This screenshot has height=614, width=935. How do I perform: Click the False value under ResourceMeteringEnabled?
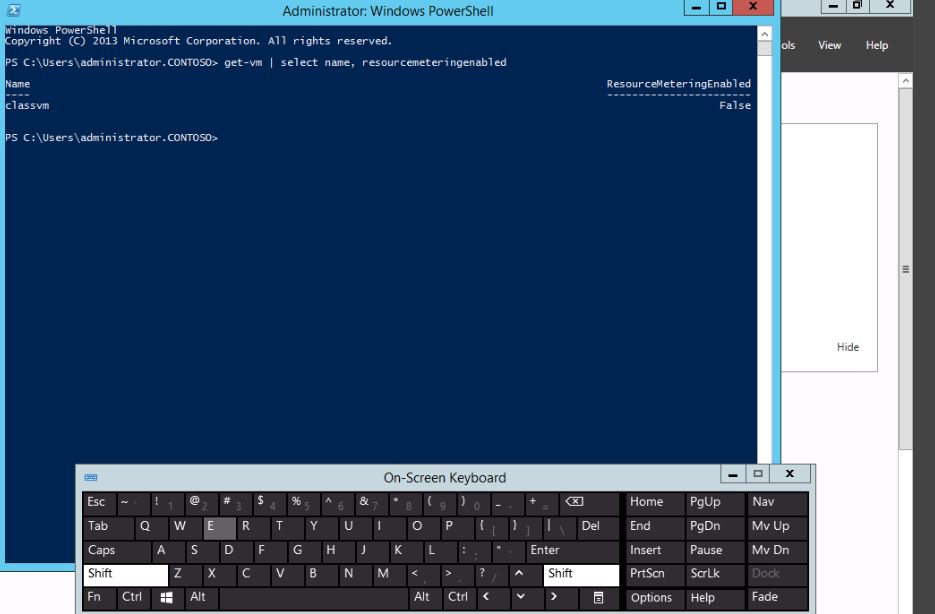click(735, 106)
